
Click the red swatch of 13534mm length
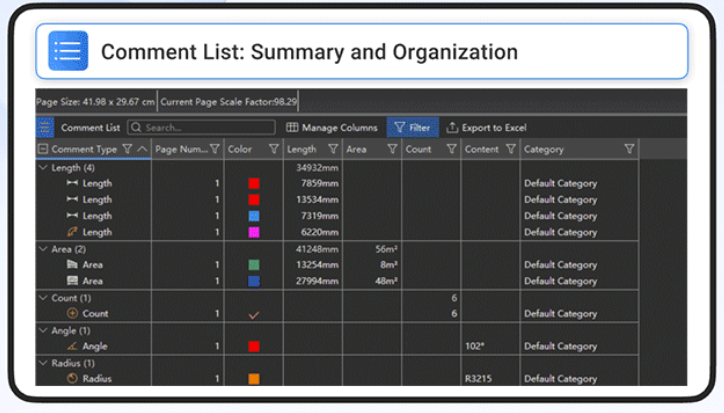[x=254, y=200]
